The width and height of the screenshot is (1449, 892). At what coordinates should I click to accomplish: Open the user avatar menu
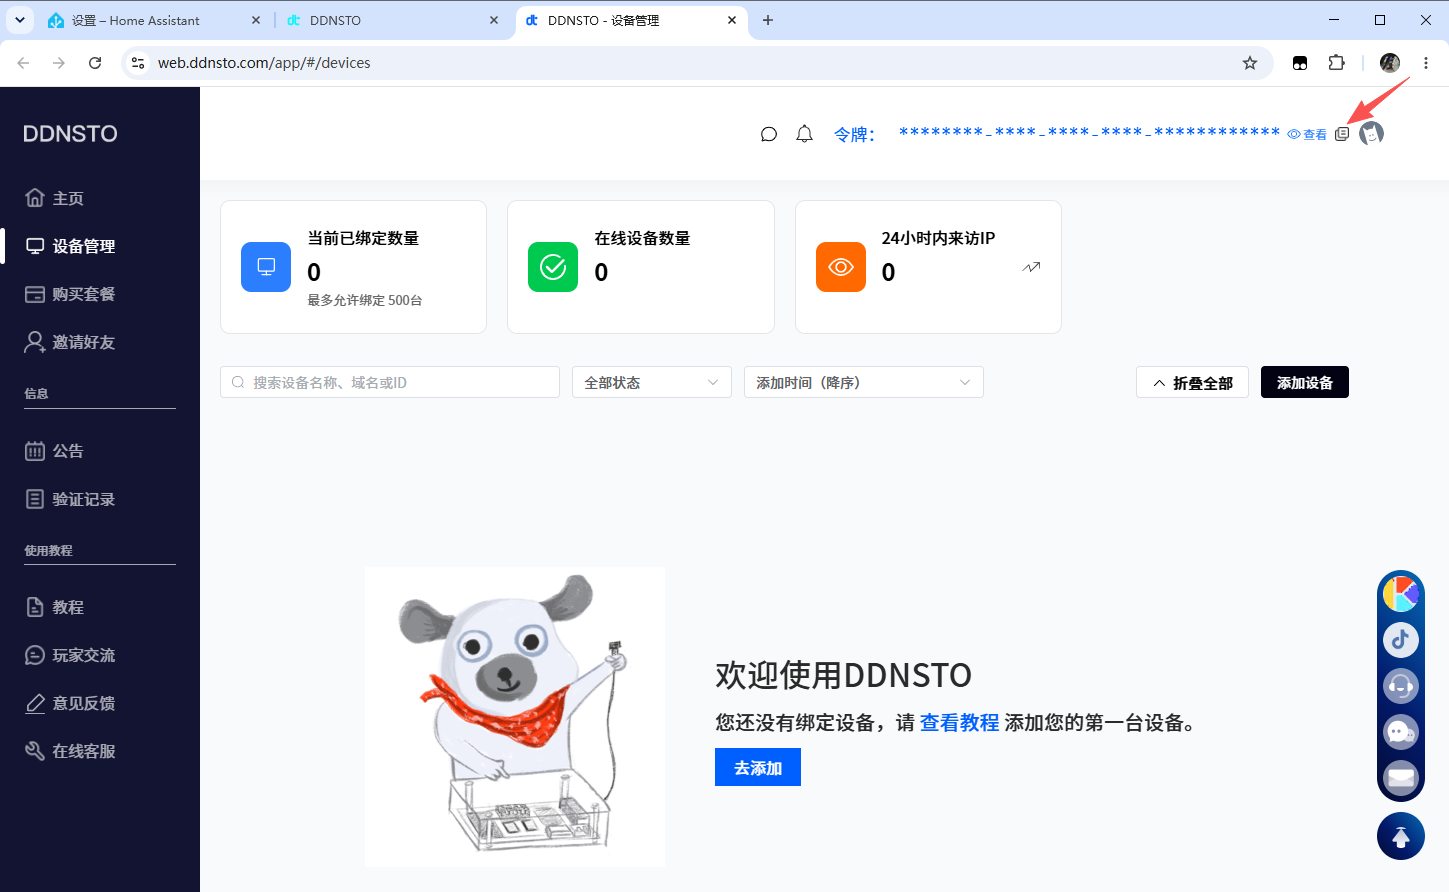tap(1371, 133)
